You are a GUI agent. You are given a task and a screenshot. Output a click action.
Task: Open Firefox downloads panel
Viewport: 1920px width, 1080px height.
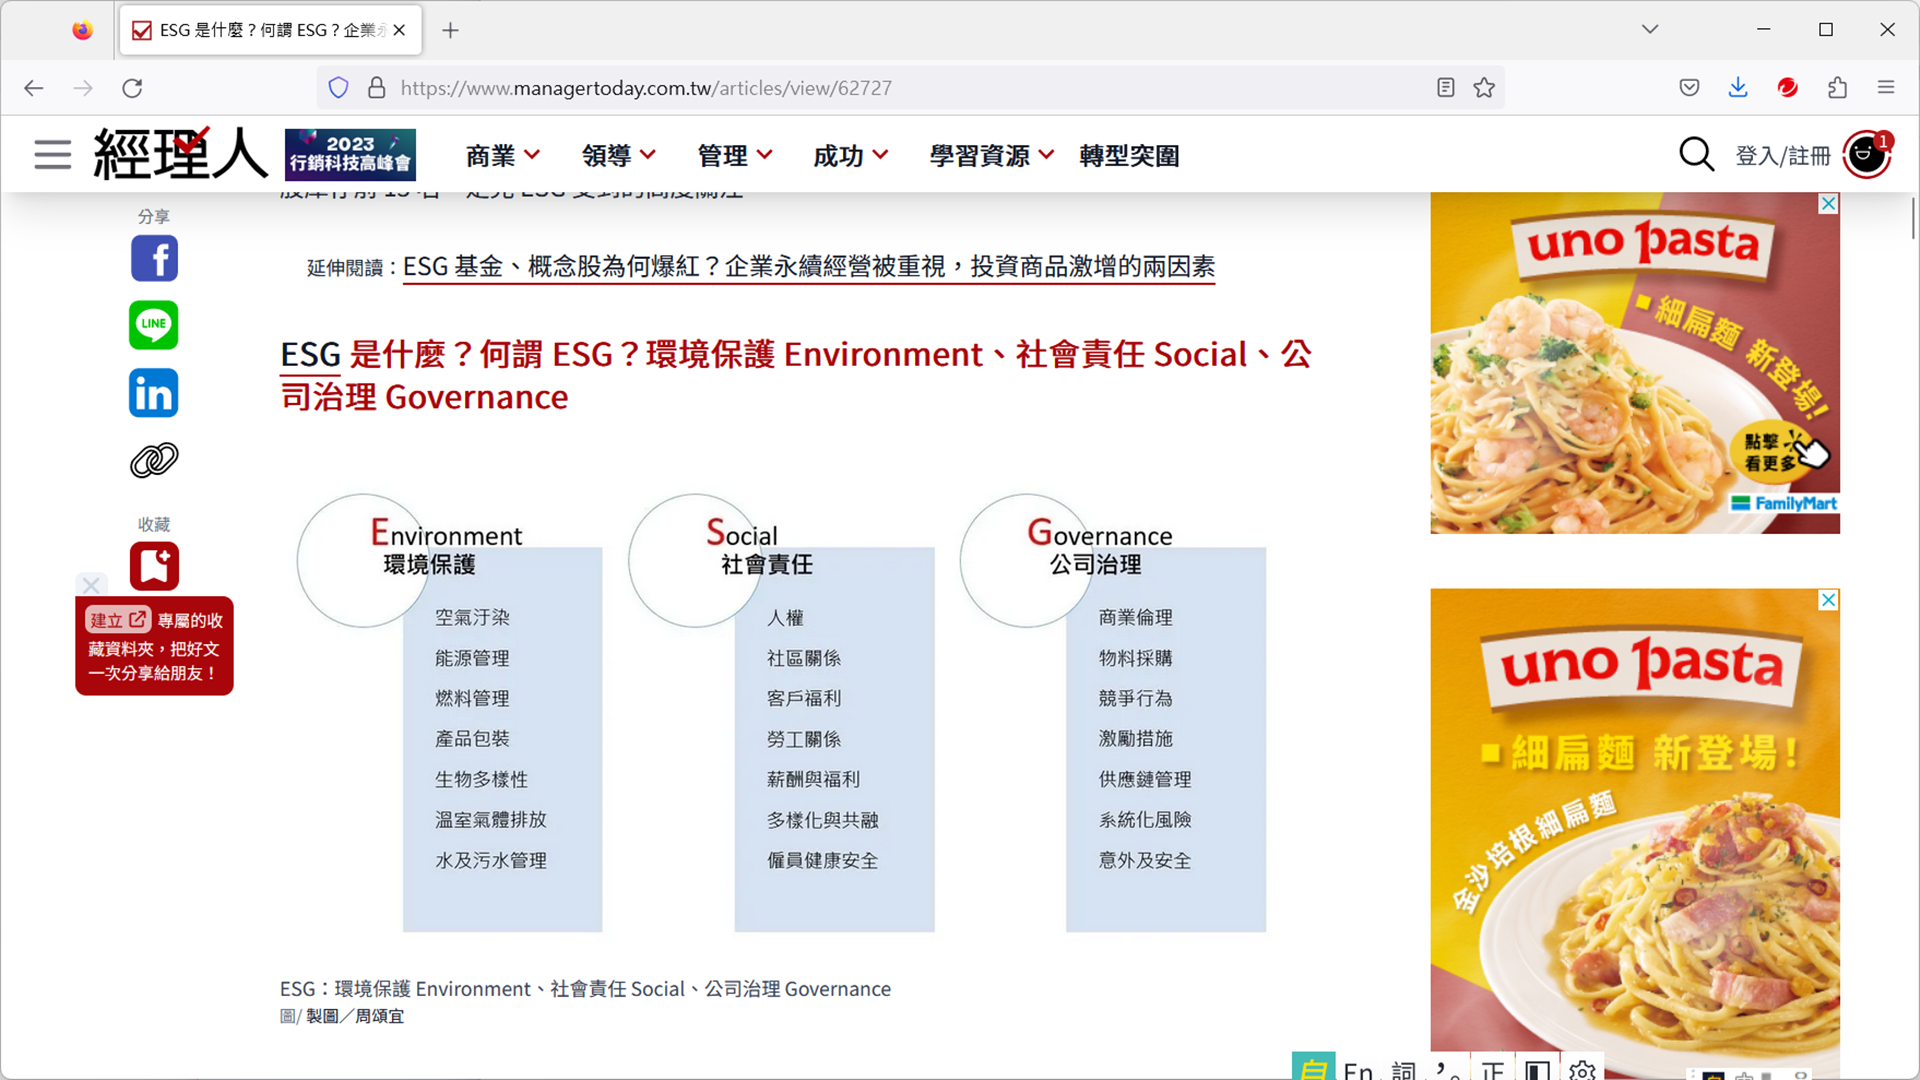[x=1738, y=88]
